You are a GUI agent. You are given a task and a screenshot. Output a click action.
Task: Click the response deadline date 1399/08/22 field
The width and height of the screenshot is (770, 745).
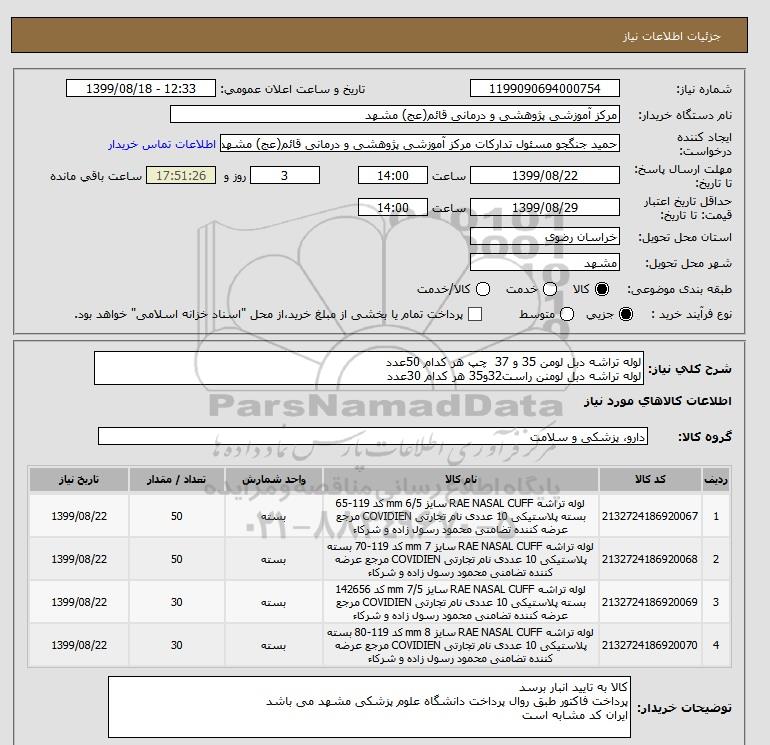pos(545,175)
